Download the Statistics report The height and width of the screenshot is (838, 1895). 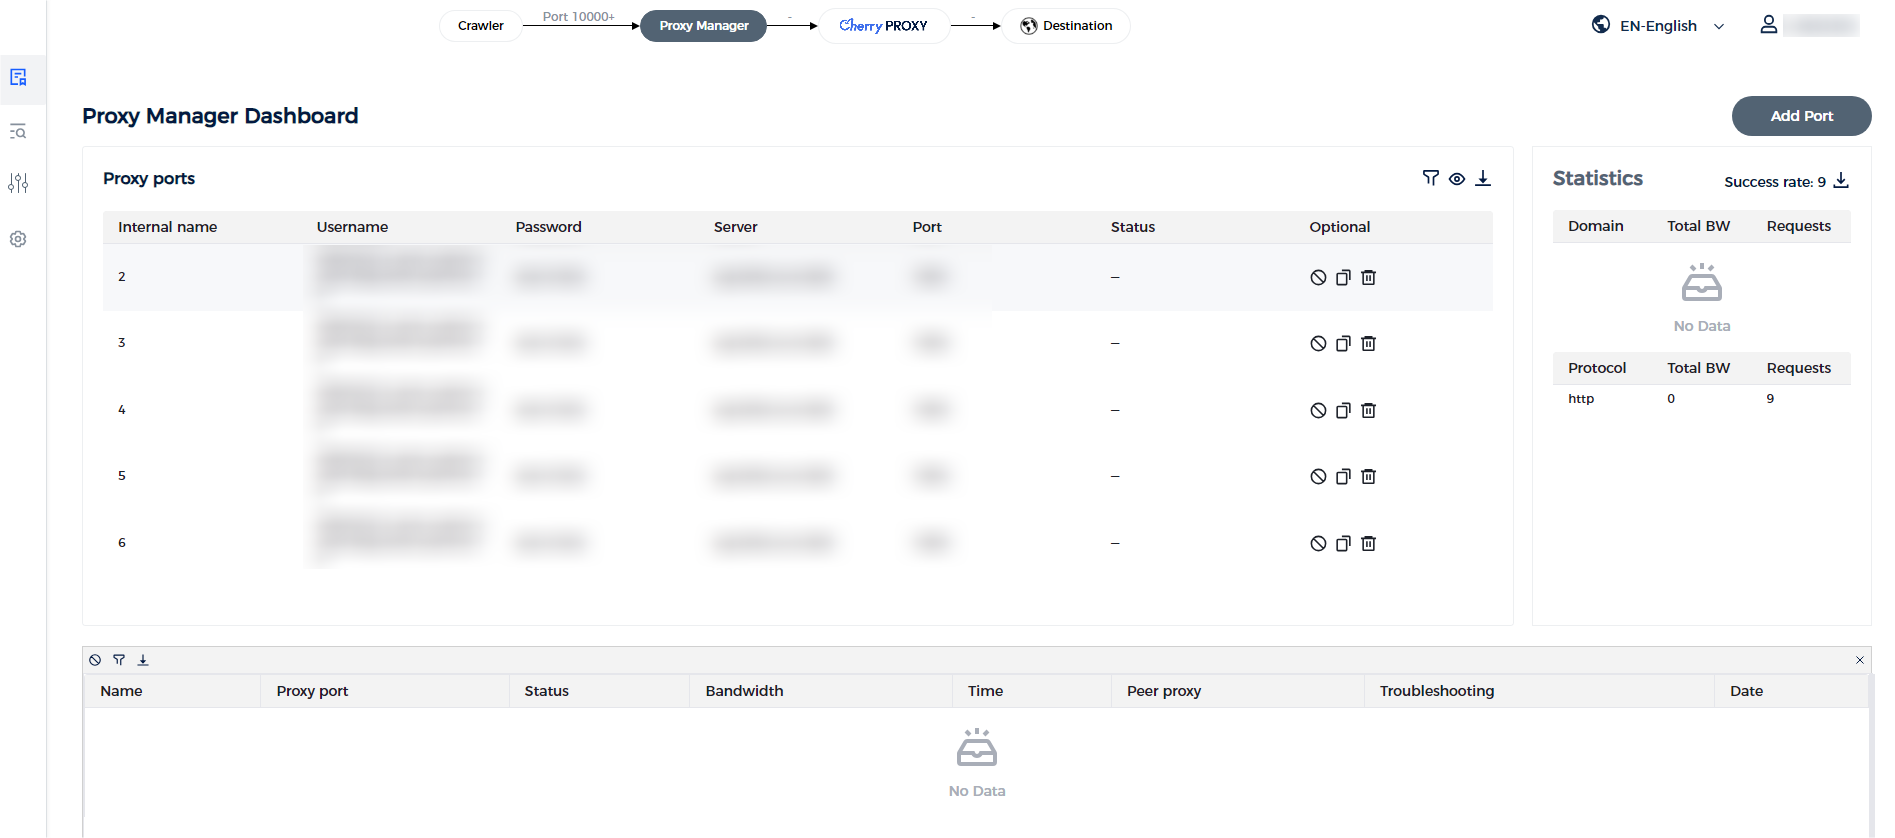click(1841, 181)
